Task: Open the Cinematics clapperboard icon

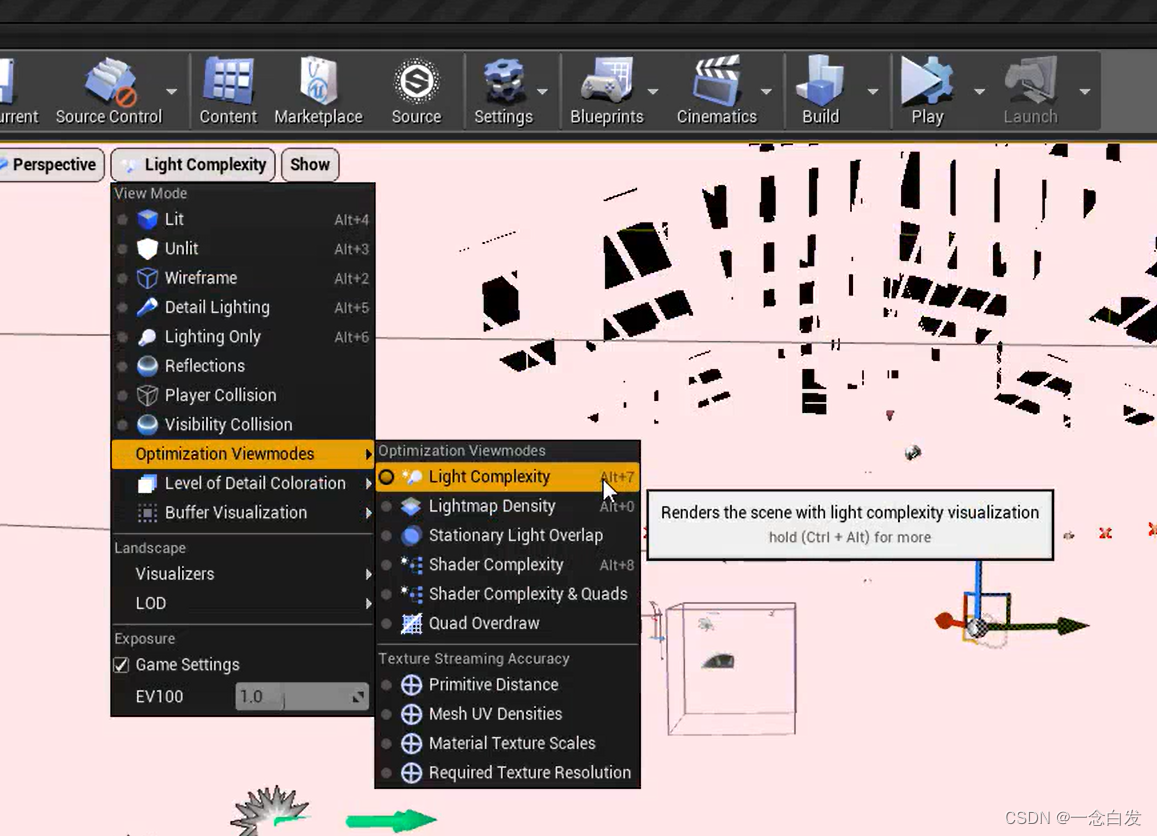Action: point(716,80)
